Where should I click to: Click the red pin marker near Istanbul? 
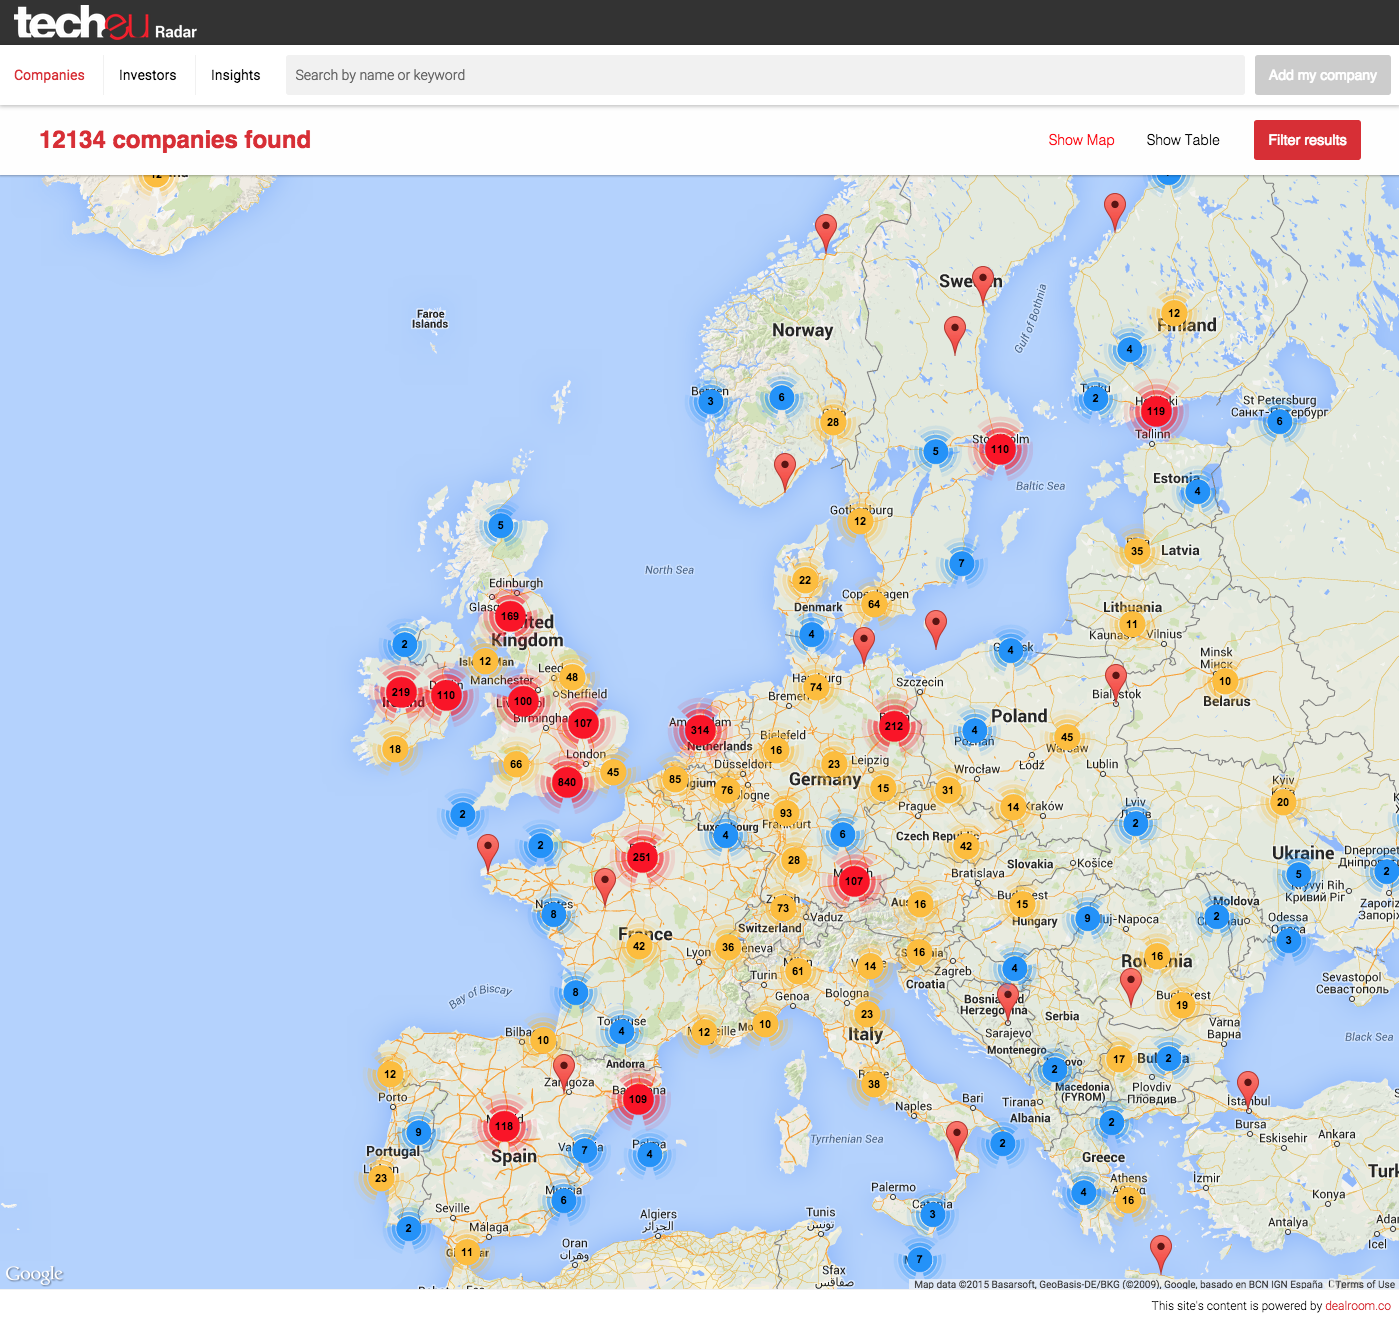1247,1087
